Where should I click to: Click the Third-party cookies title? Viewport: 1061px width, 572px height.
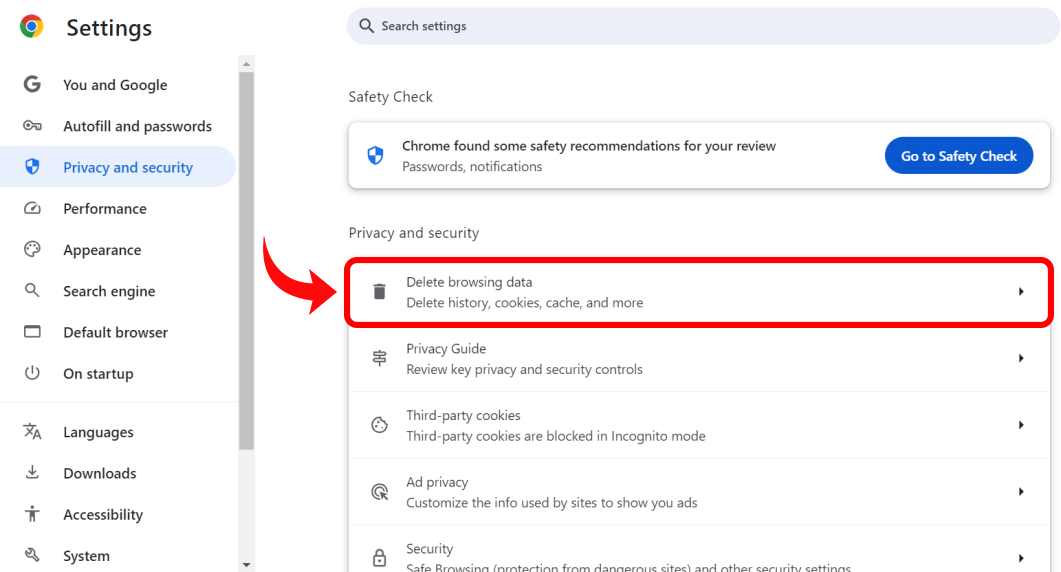[x=464, y=415]
